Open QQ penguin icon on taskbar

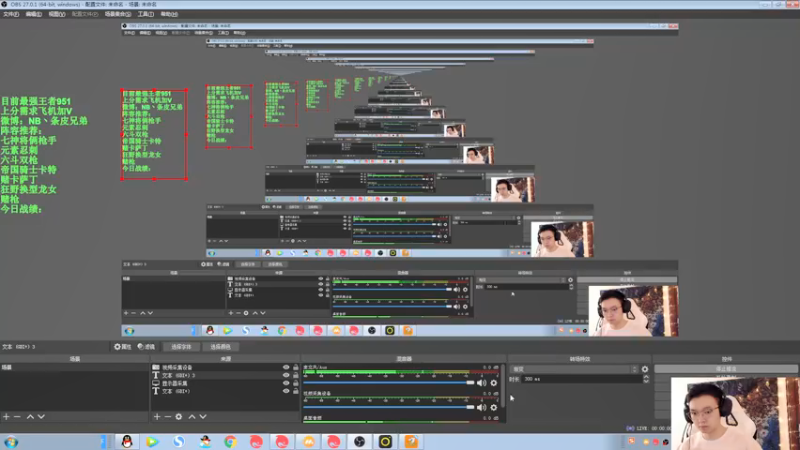[127, 441]
